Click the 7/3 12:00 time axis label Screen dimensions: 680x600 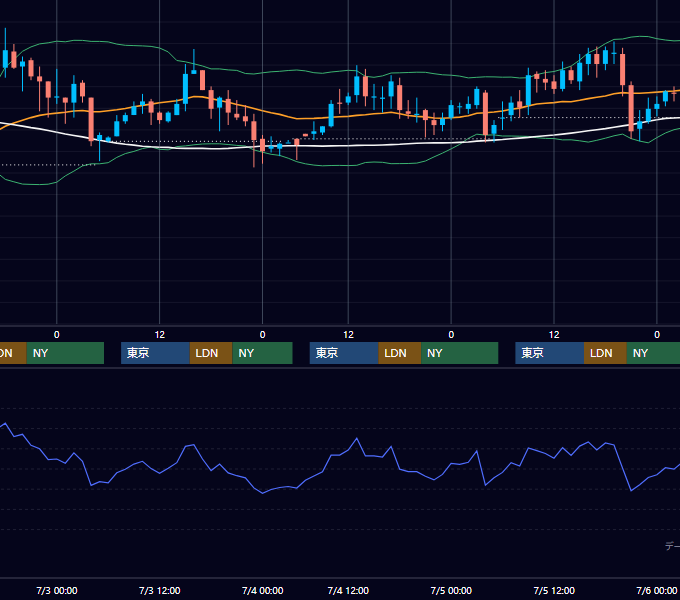coord(160,590)
